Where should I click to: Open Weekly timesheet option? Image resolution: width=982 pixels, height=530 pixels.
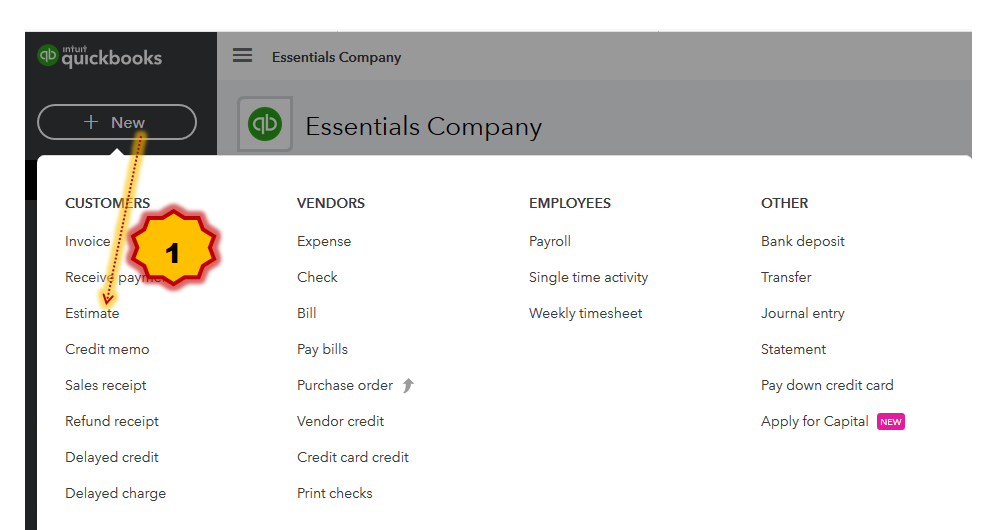[586, 313]
